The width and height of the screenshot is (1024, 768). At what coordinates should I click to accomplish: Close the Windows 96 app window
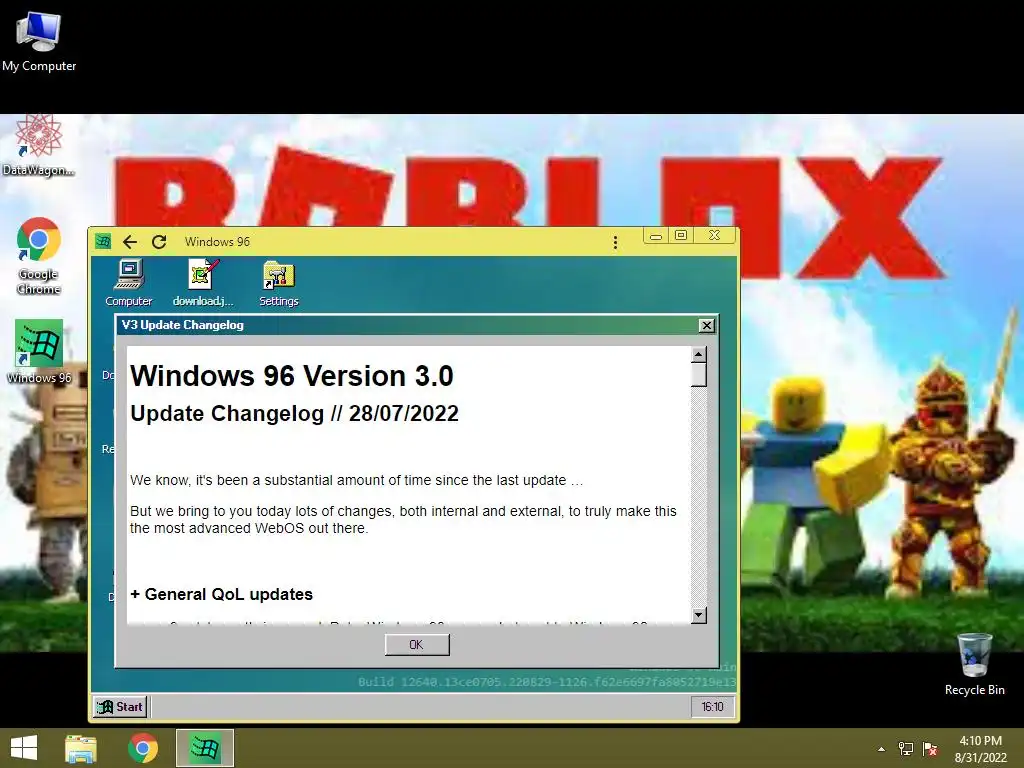(715, 236)
